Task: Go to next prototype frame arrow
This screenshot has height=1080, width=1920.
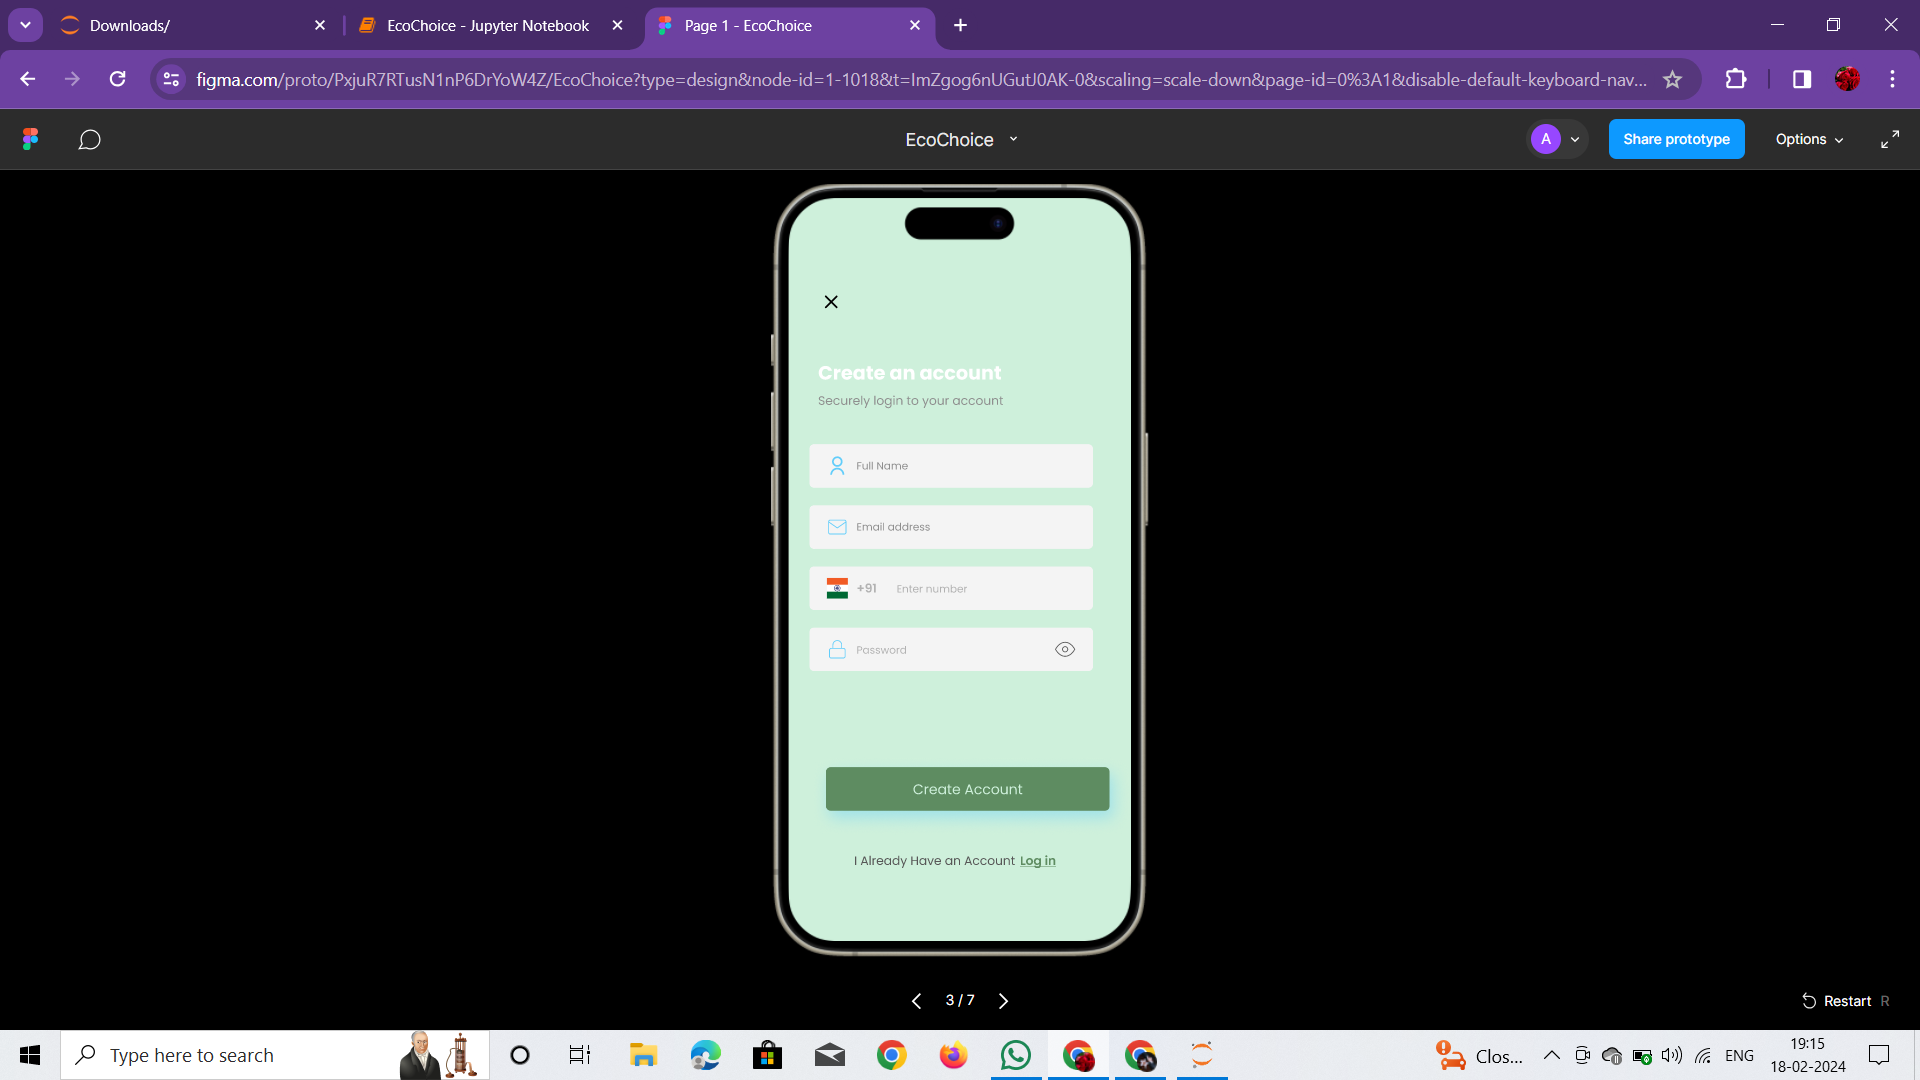Action: 1003,1001
